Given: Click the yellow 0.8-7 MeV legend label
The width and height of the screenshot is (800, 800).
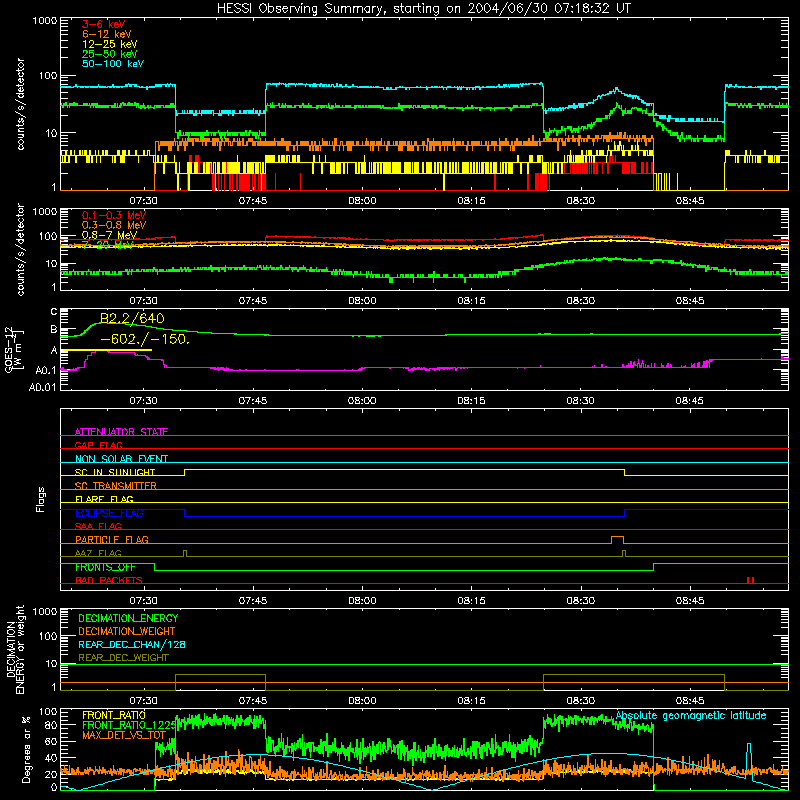Looking at the screenshot, I should point(109,235).
